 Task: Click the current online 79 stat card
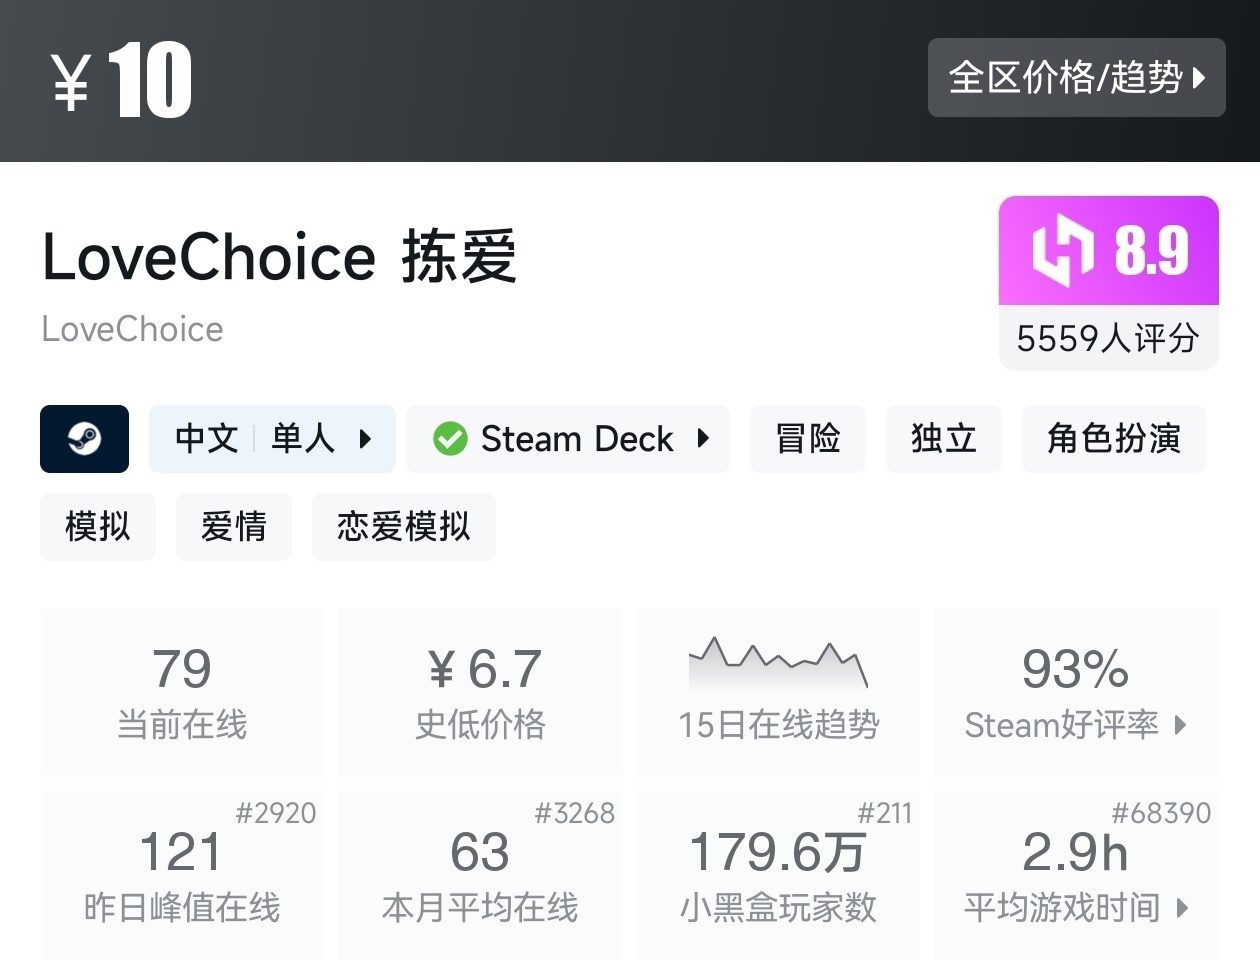(182, 691)
